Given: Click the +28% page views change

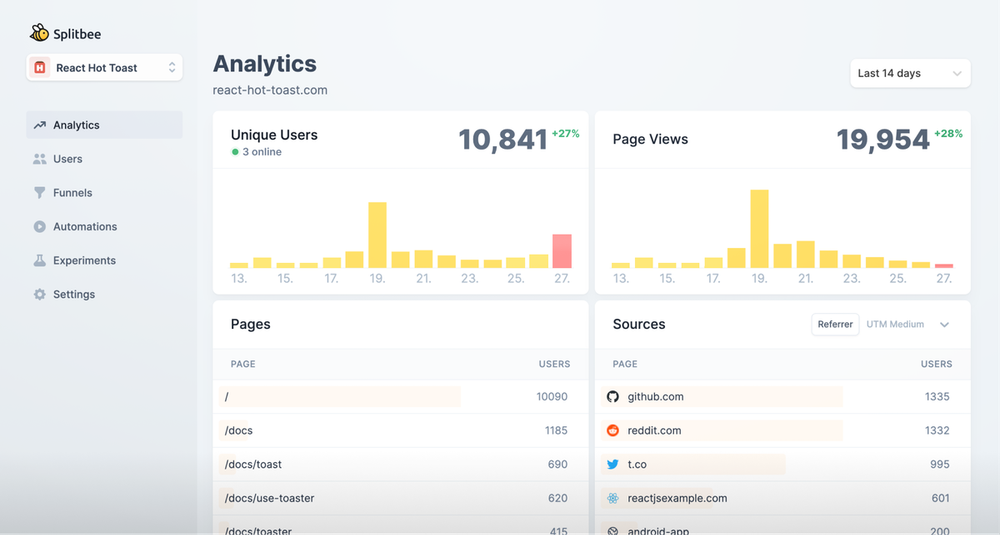Looking at the screenshot, I should pyautogui.click(x=948, y=133).
